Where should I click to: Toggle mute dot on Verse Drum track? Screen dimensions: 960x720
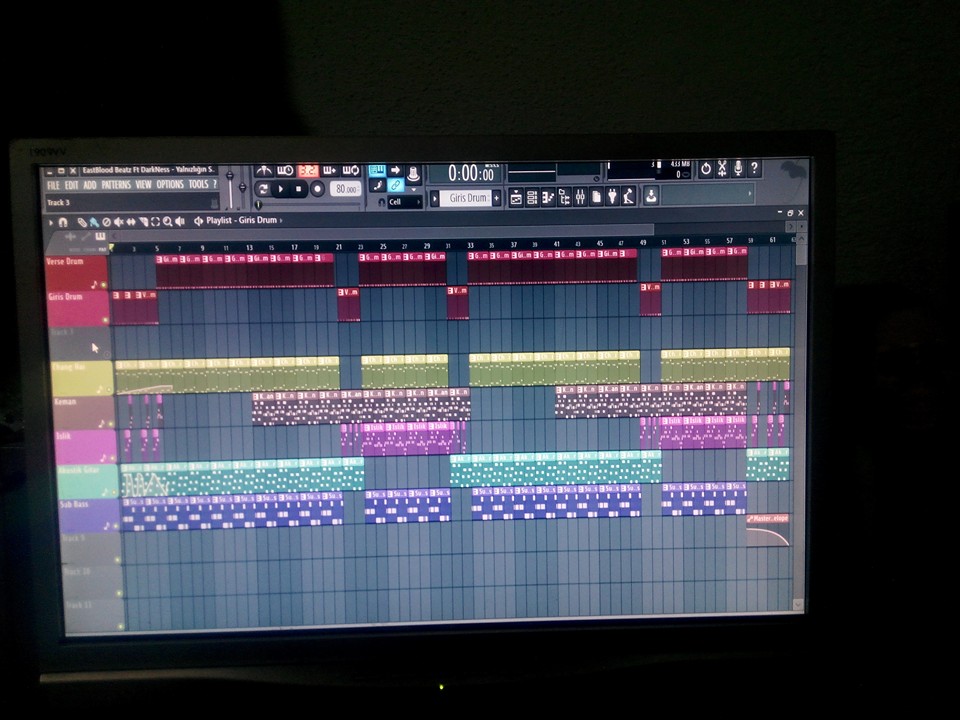(103, 285)
